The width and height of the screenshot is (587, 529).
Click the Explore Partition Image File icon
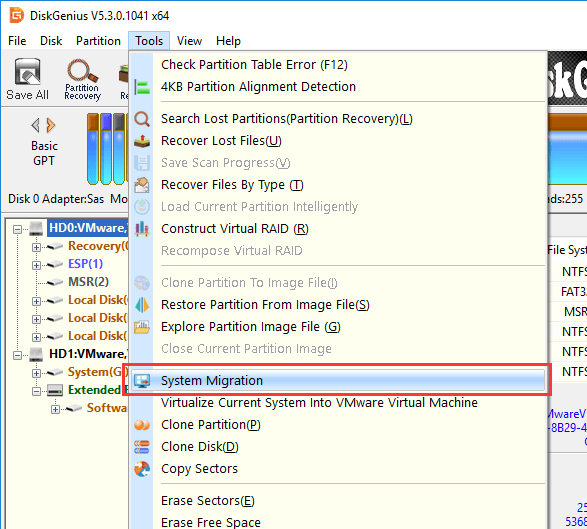click(x=142, y=327)
